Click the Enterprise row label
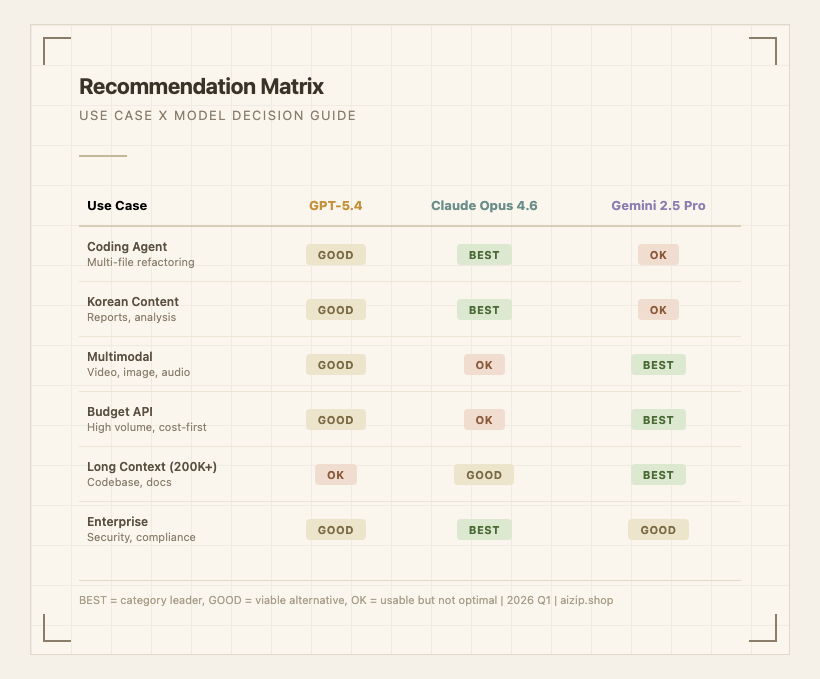The image size is (820, 679). [x=117, y=522]
